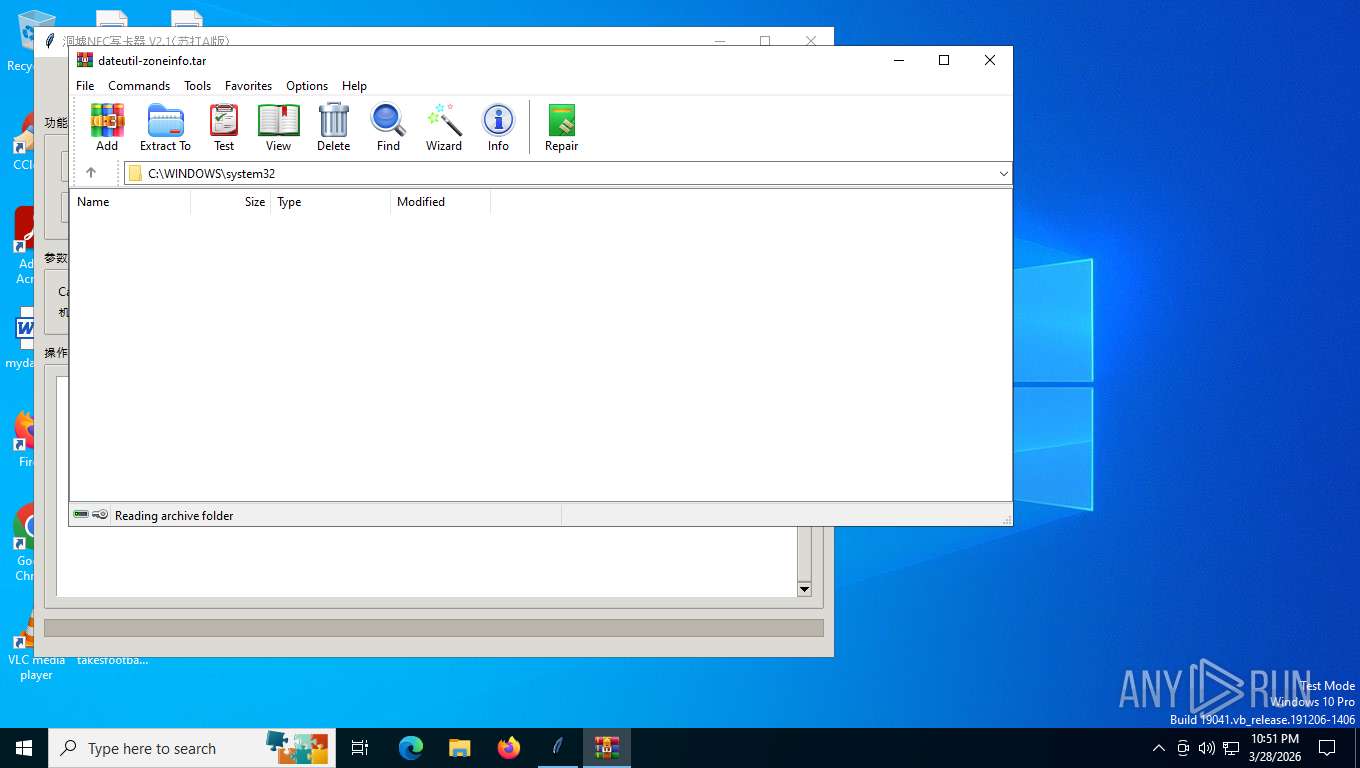
Task: Open the Commands menu
Action: (x=139, y=86)
